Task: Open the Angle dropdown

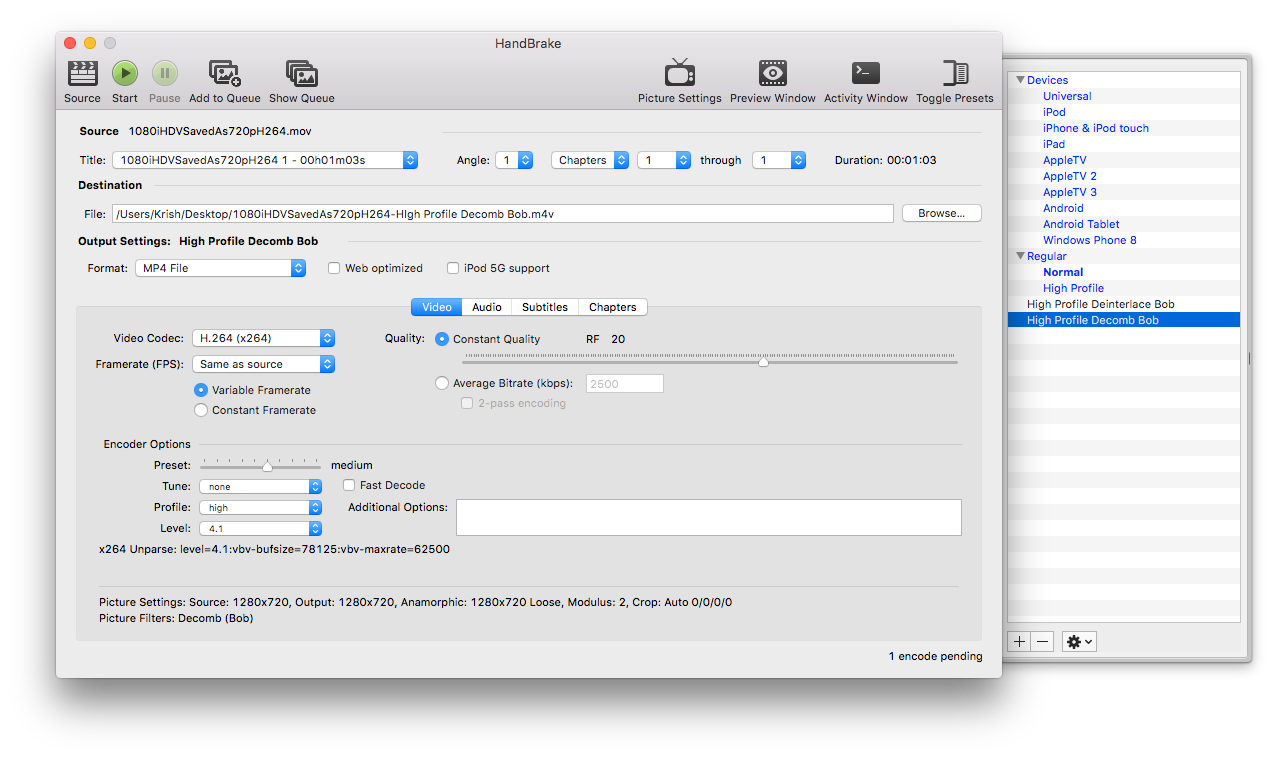Action: coord(514,160)
